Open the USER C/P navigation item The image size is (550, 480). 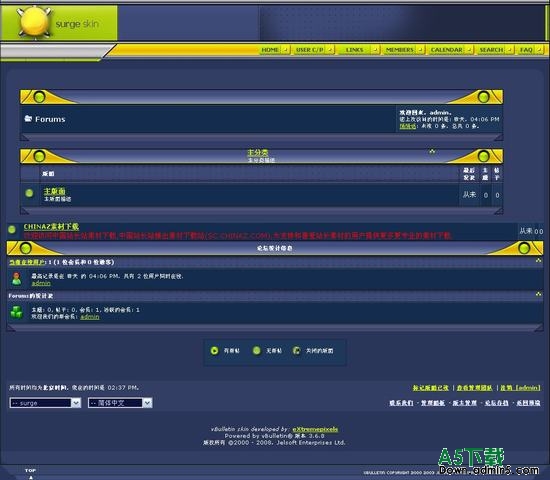(x=309, y=50)
